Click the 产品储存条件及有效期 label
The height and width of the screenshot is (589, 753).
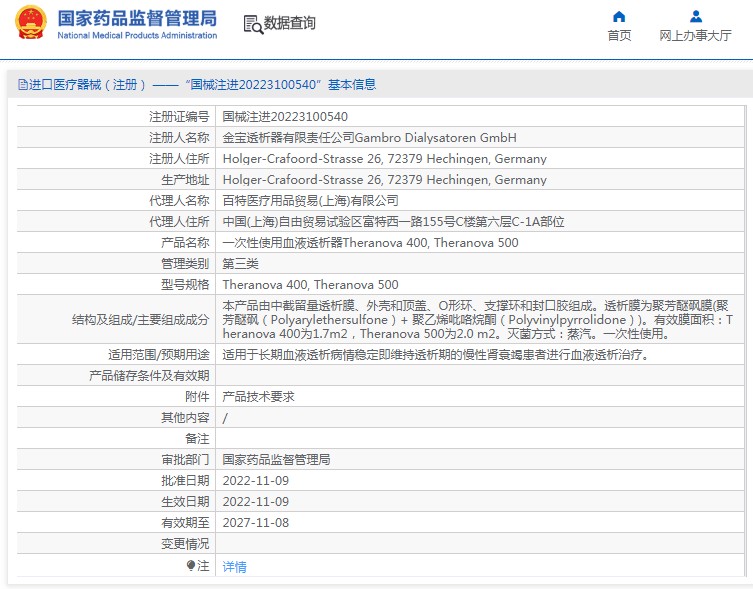click(x=149, y=376)
